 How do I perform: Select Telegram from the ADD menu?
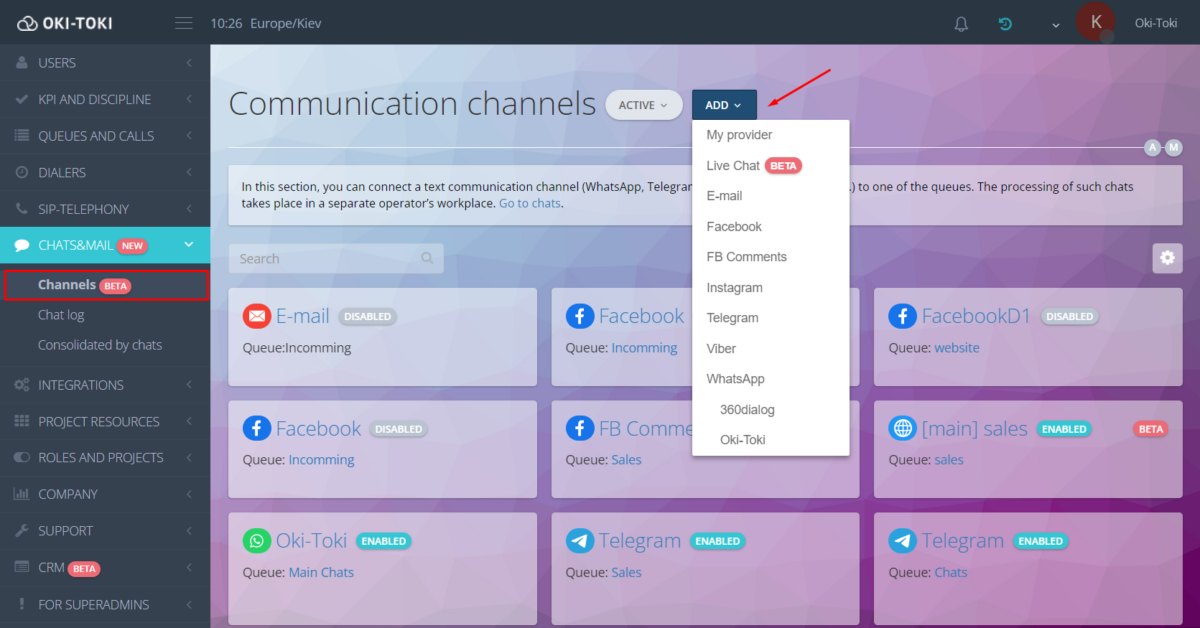tap(732, 318)
